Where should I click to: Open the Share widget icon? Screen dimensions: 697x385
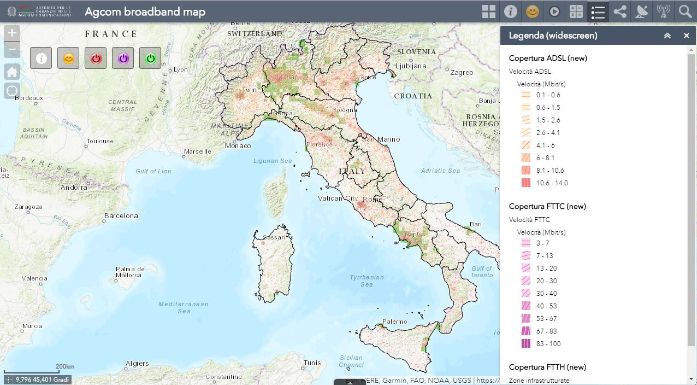point(620,12)
